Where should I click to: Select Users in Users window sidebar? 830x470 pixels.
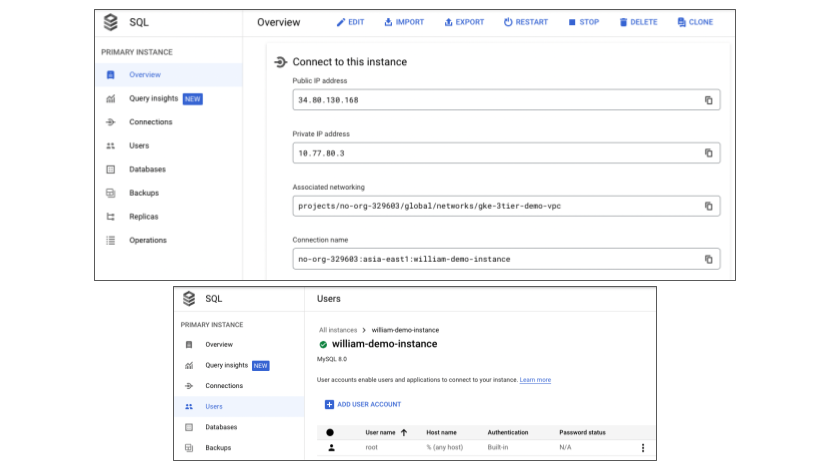point(239,406)
